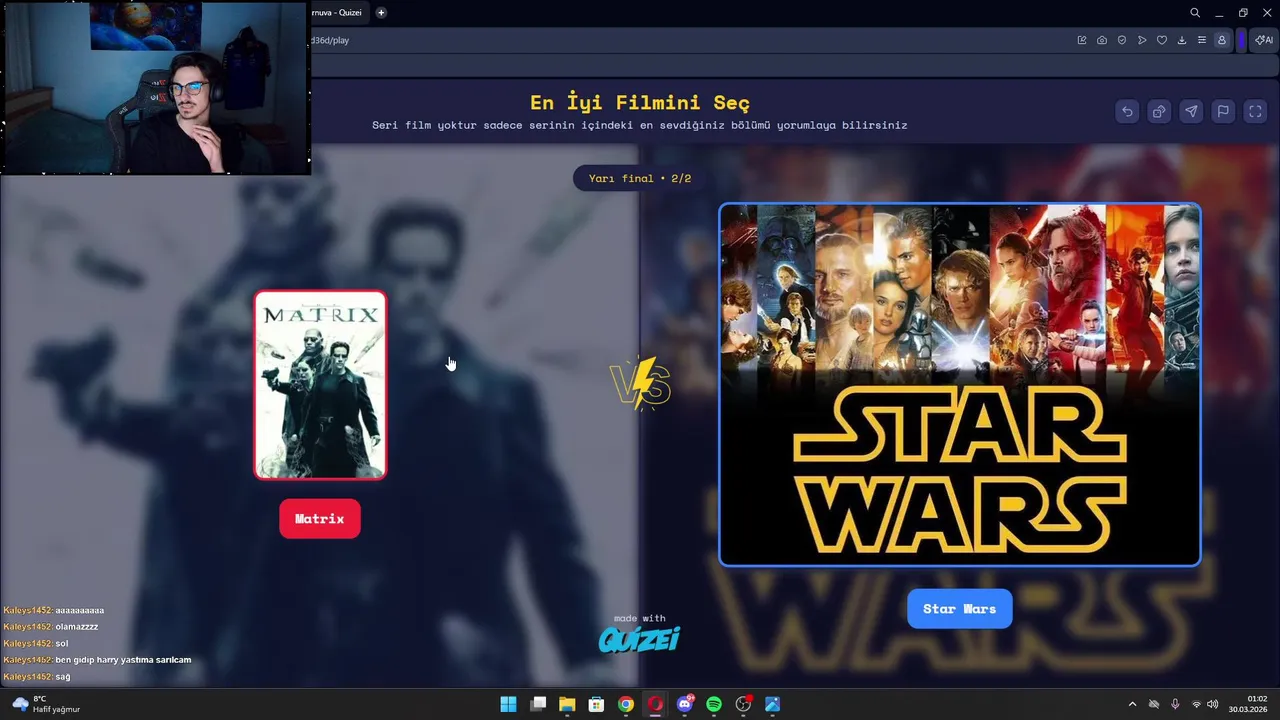Click the blue color swatch beside profile
Screen dimensions: 1280x720
(1241, 40)
